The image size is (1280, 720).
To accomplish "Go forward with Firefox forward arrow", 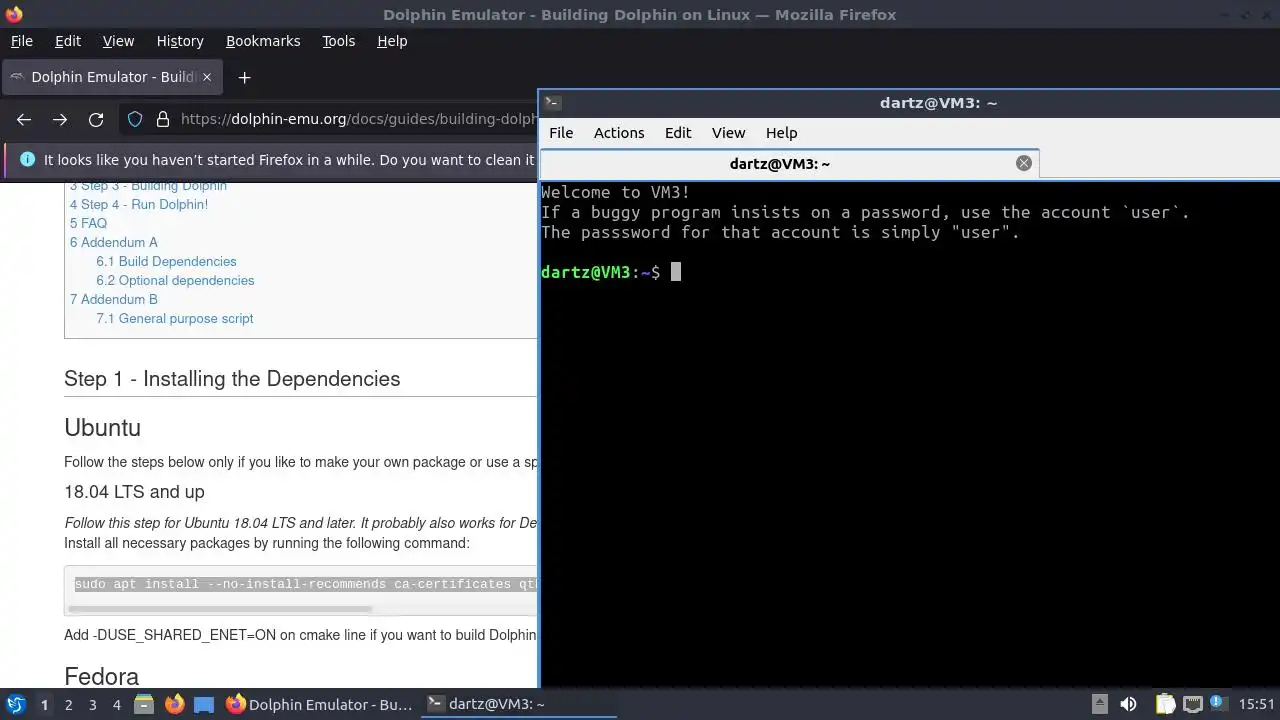I will pos(60,119).
